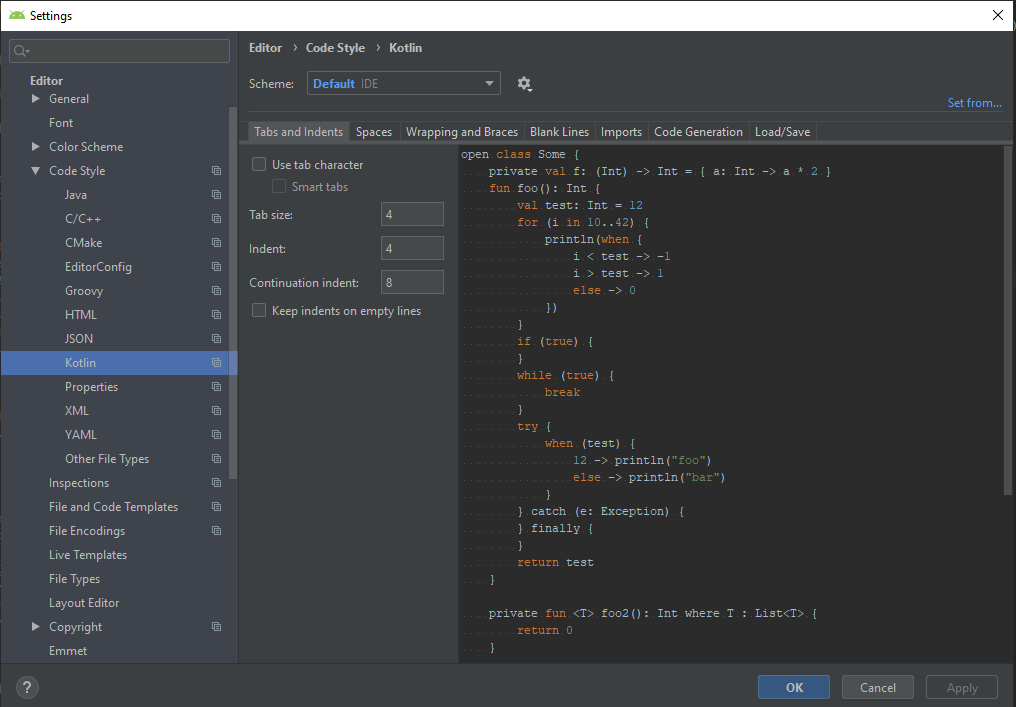Expand the General tree item
The width and height of the screenshot is (1016, 707).
pyautogui.click(x=34, y=98)
